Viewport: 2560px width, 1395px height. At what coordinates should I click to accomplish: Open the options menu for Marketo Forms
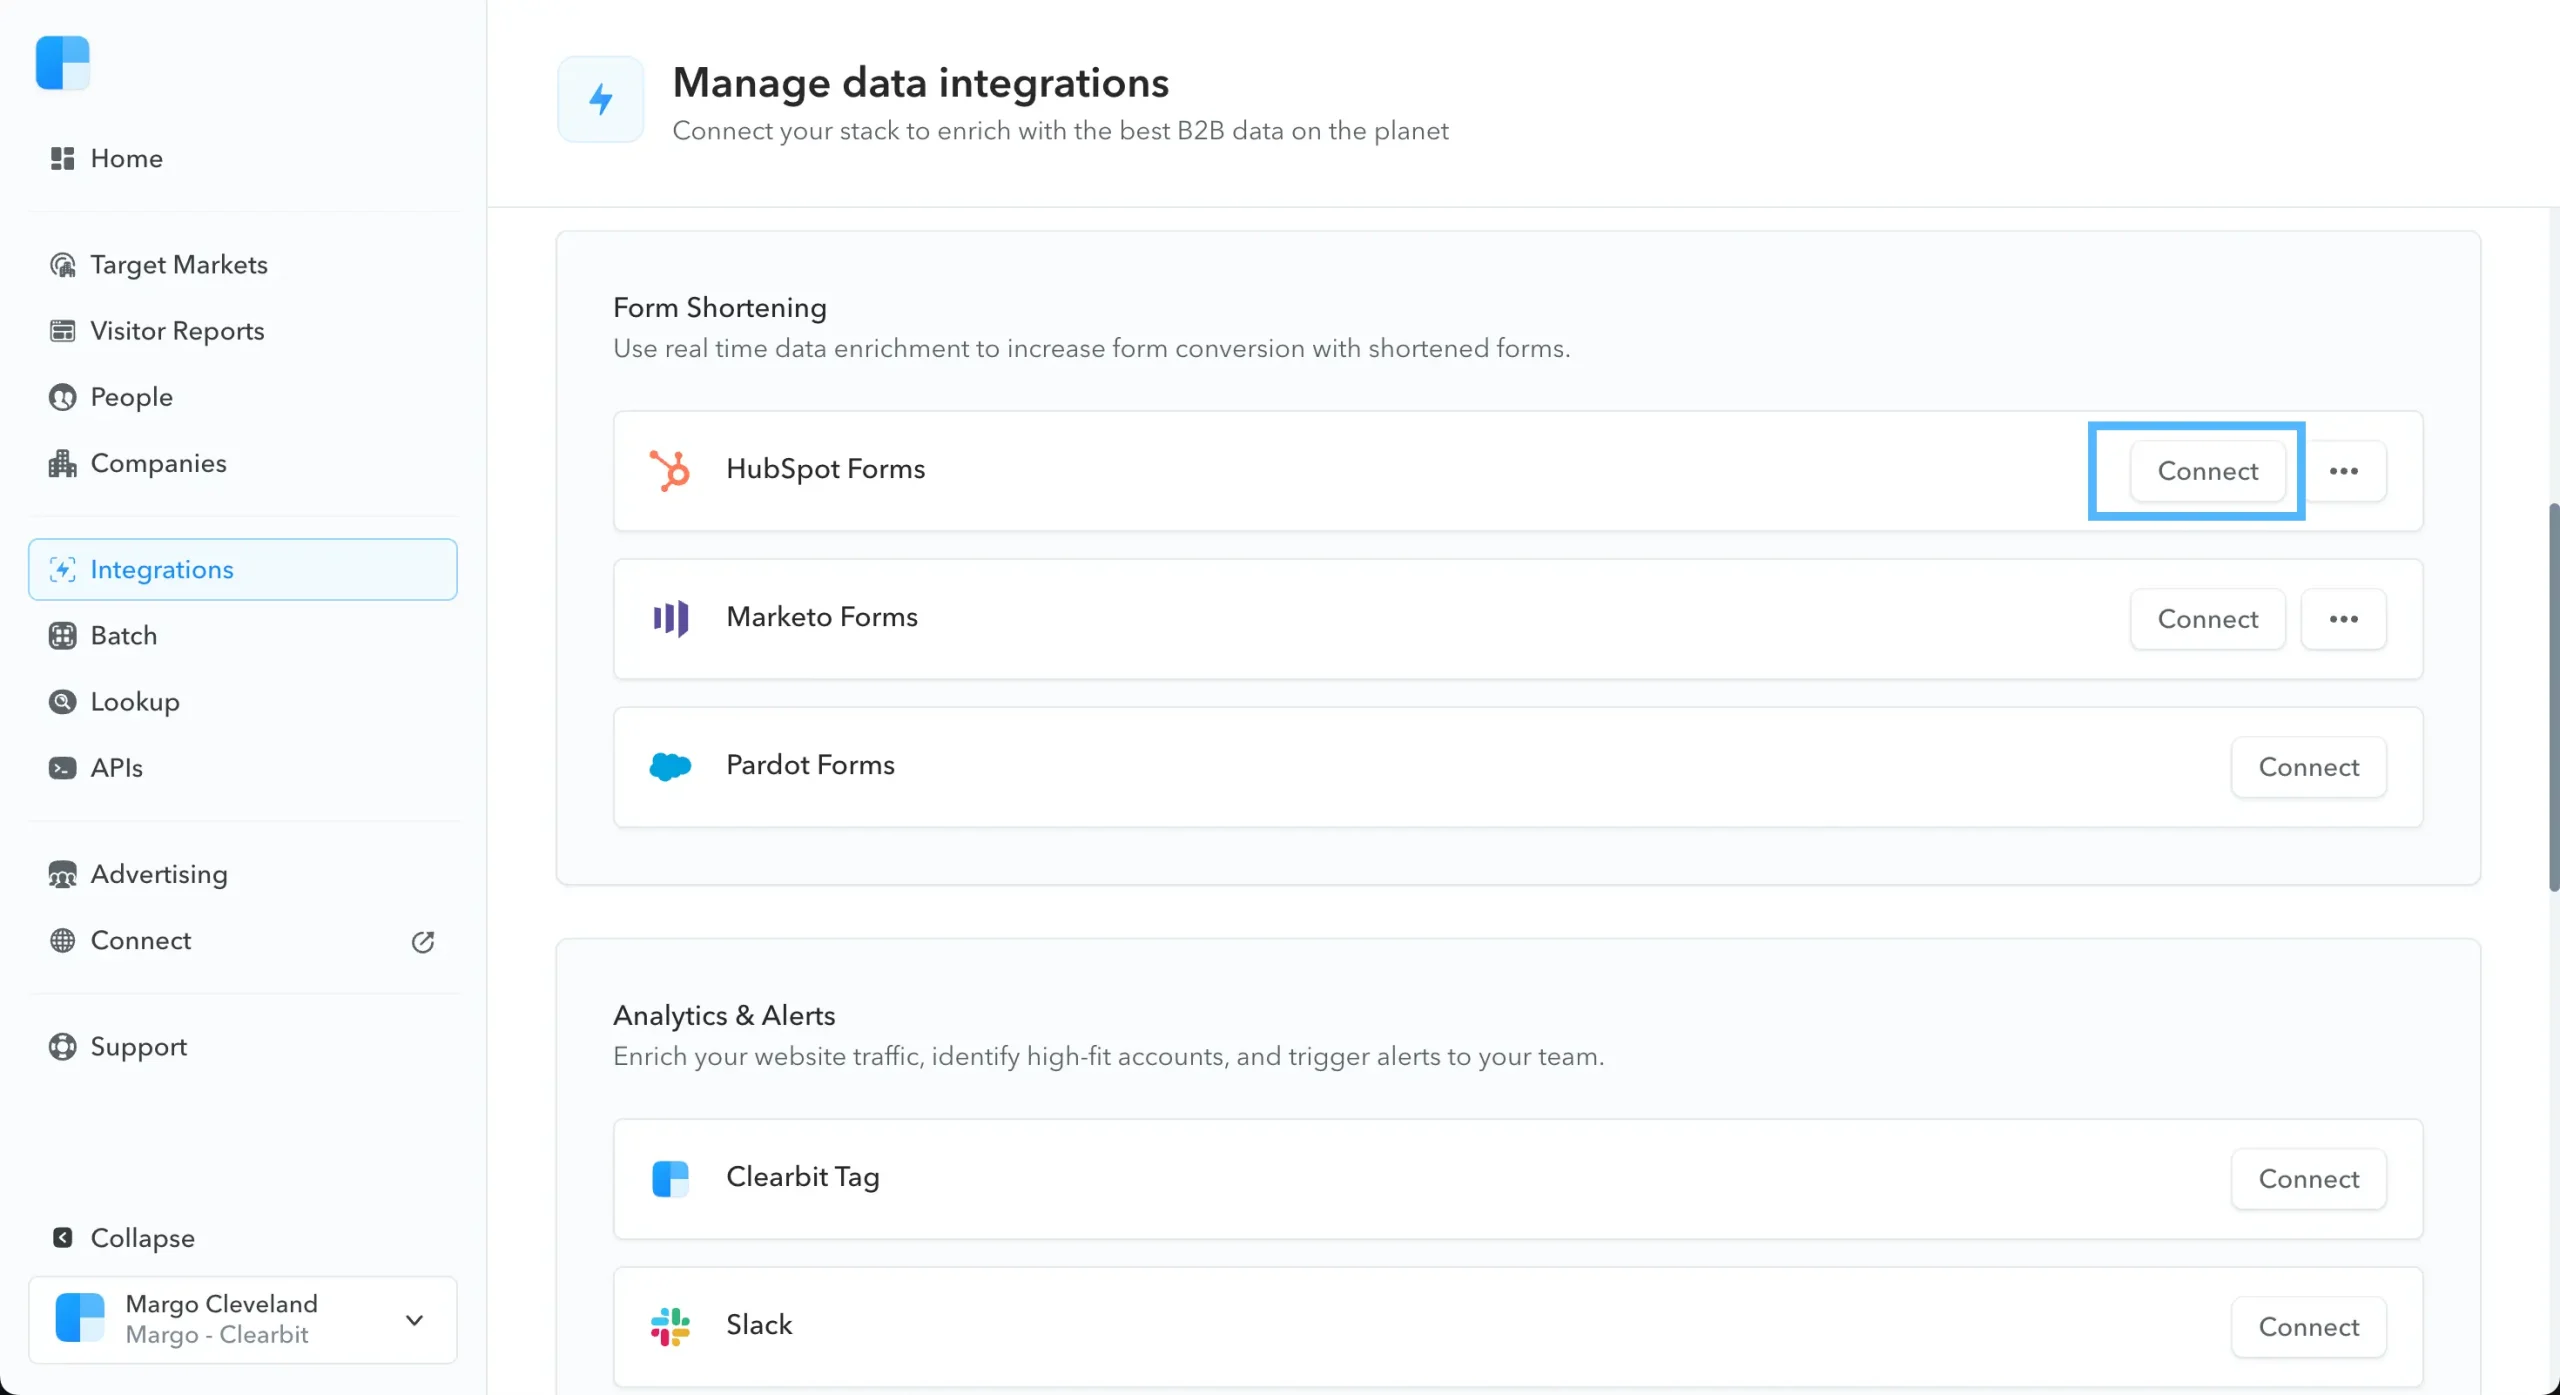coord(2345,618)
